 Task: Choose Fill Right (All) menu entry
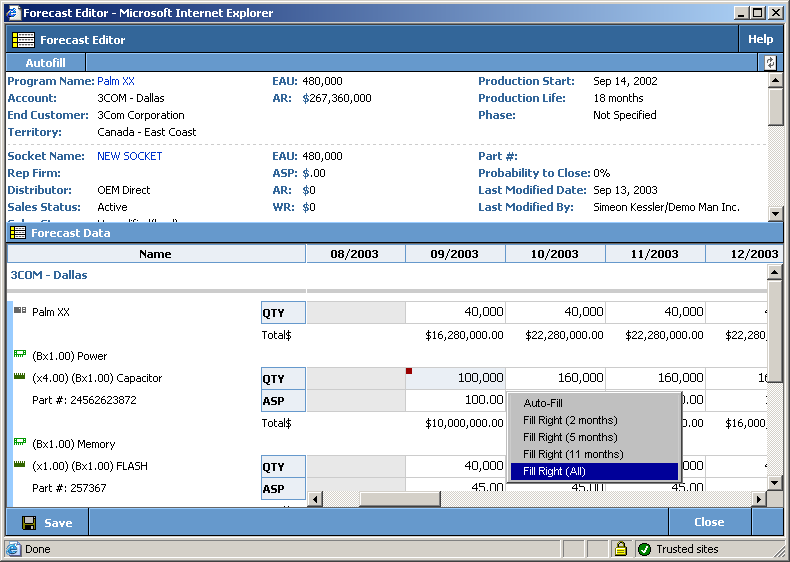(x=595, y=471)
